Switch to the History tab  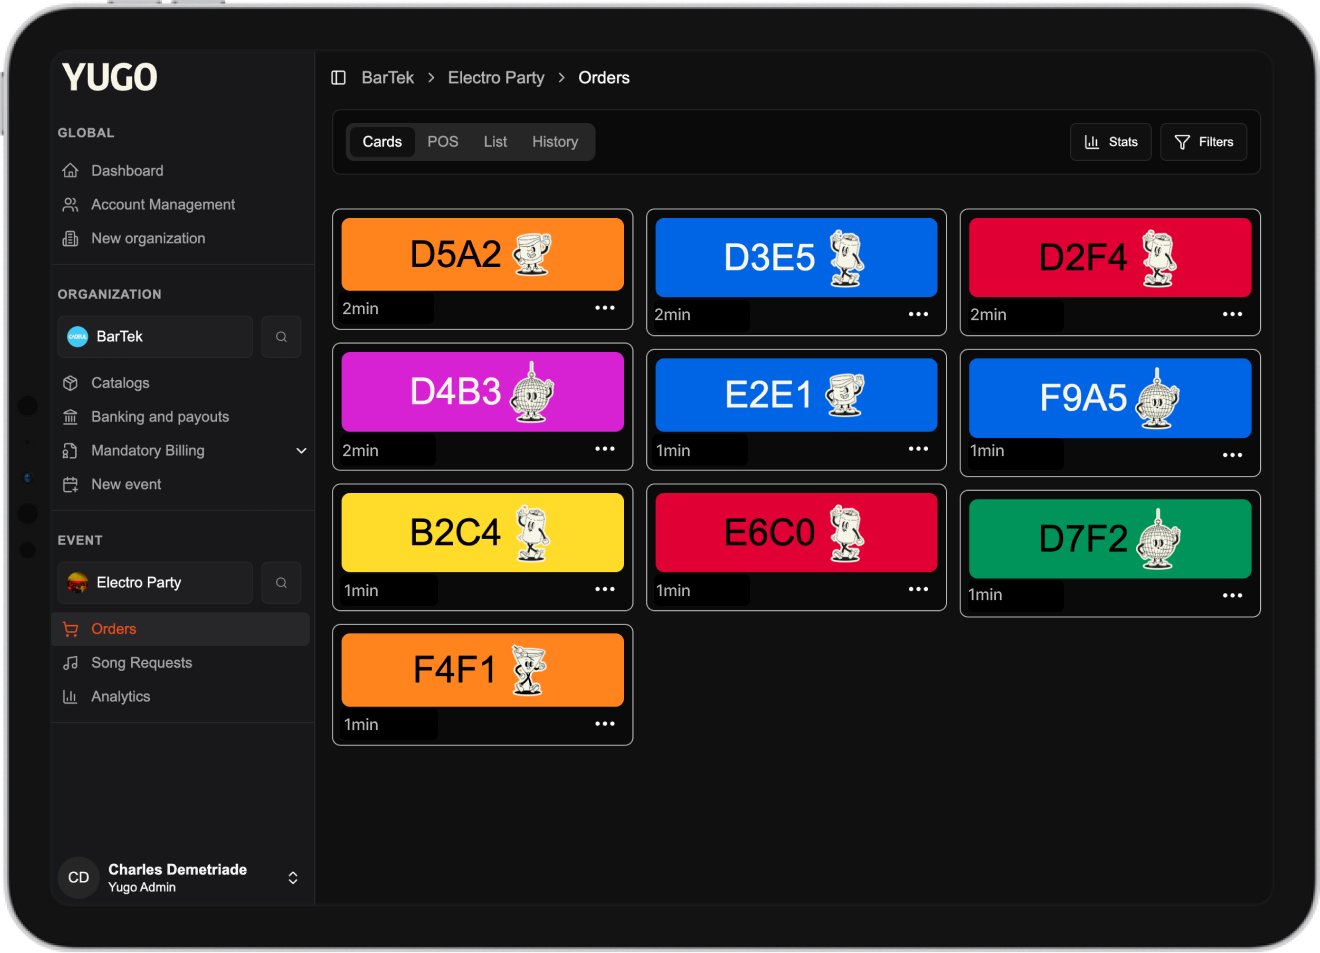pyautogui.click(x=555, y=142)
